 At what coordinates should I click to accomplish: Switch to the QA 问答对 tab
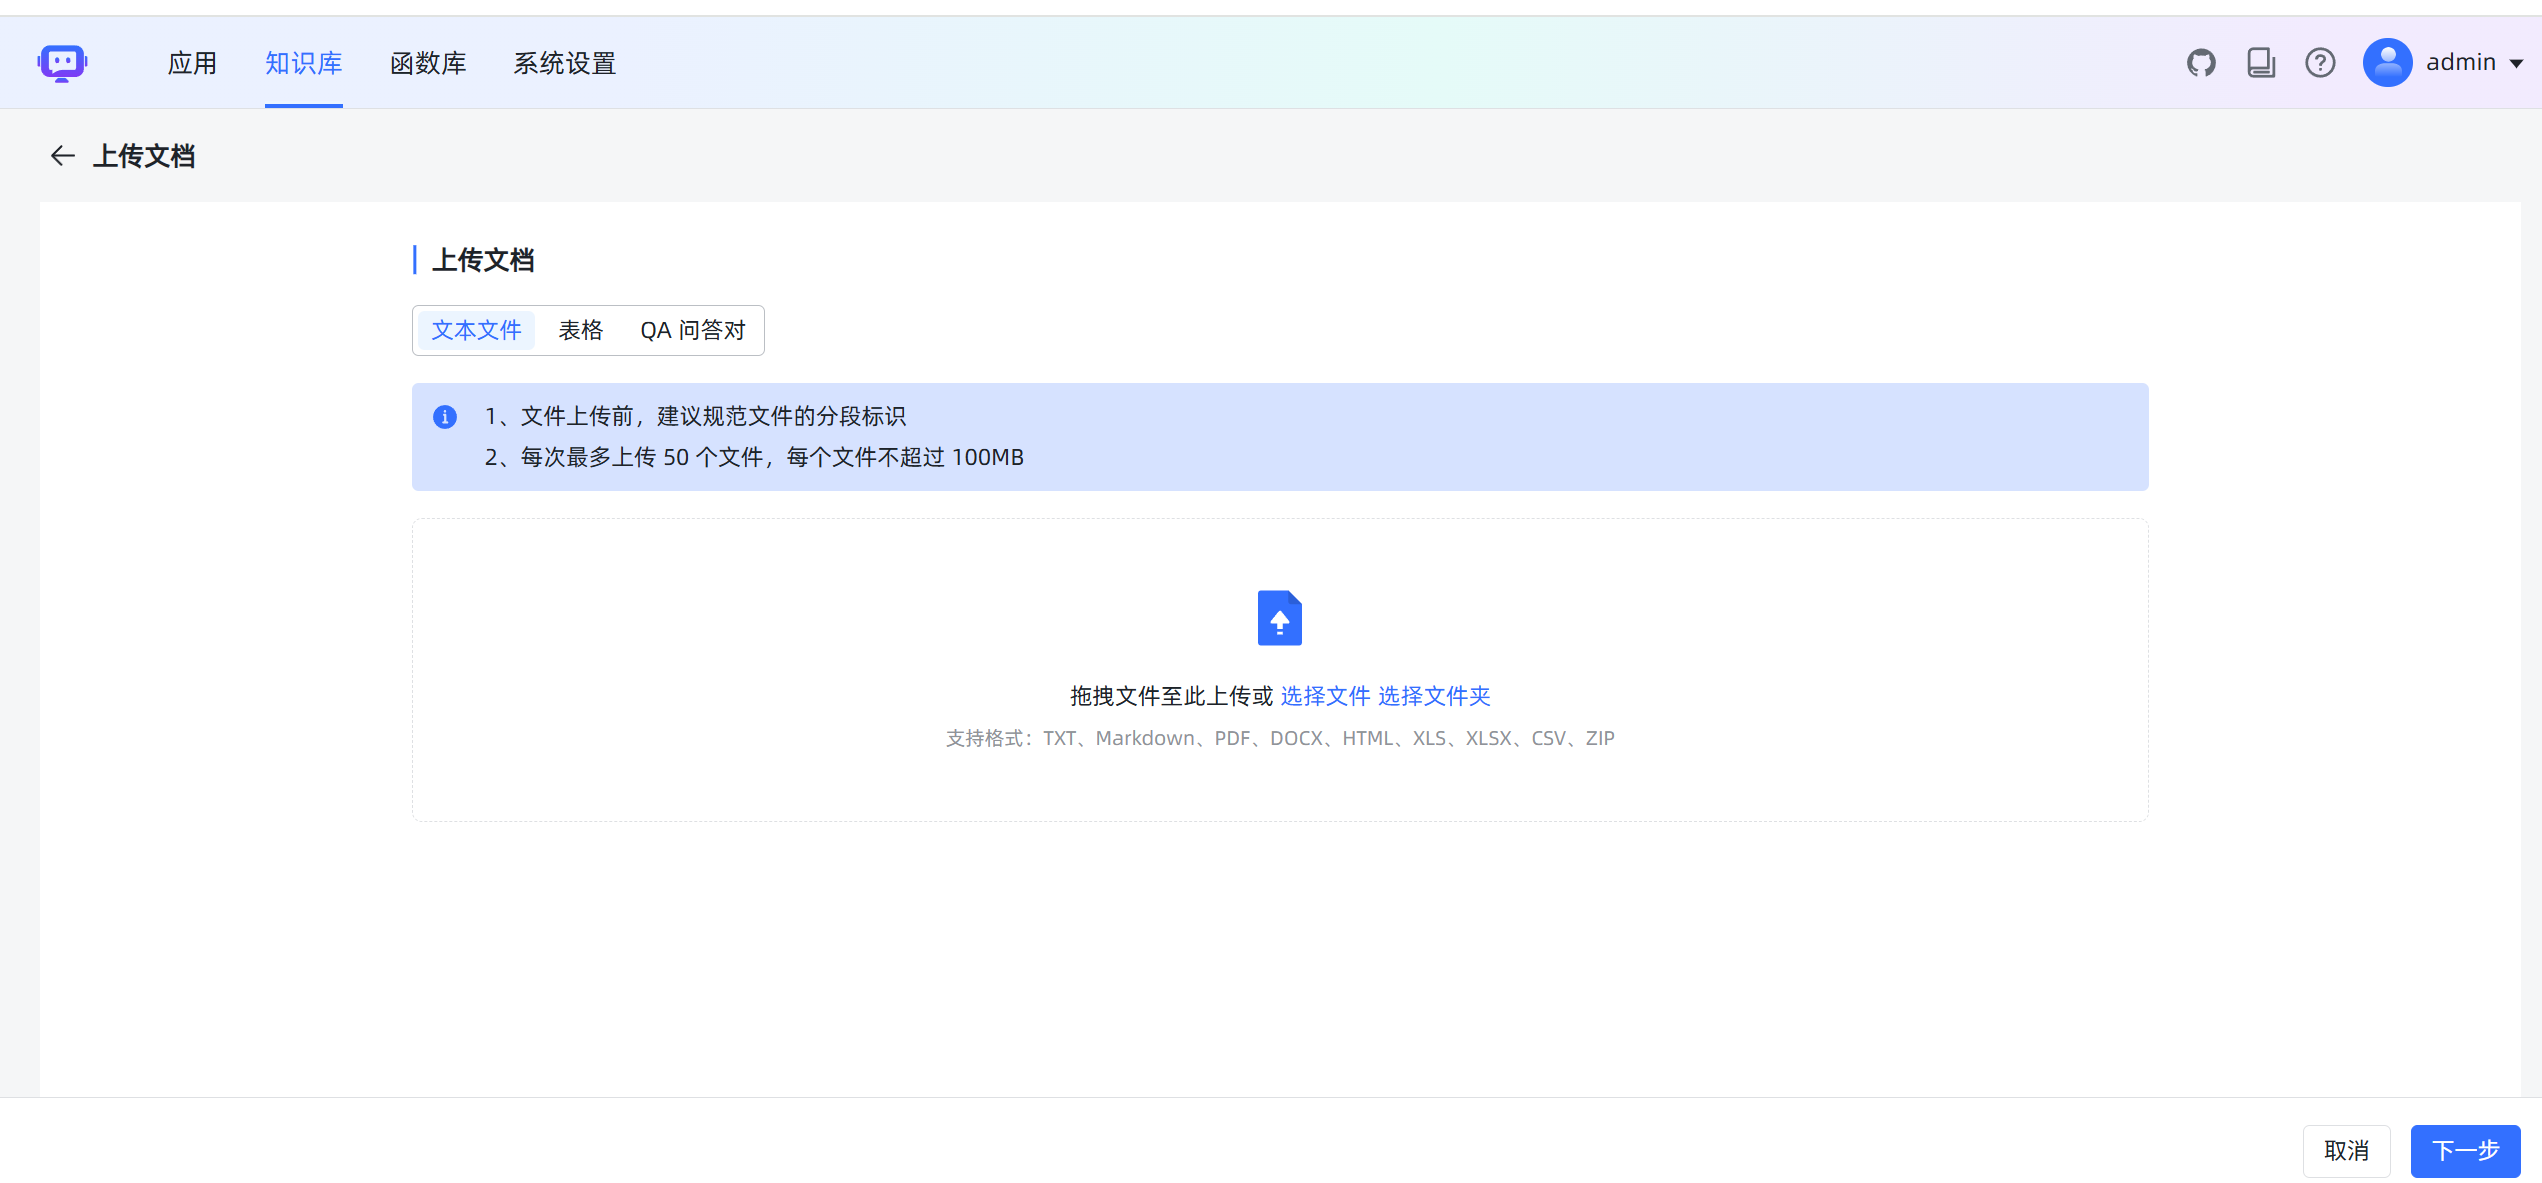[693, 330]
